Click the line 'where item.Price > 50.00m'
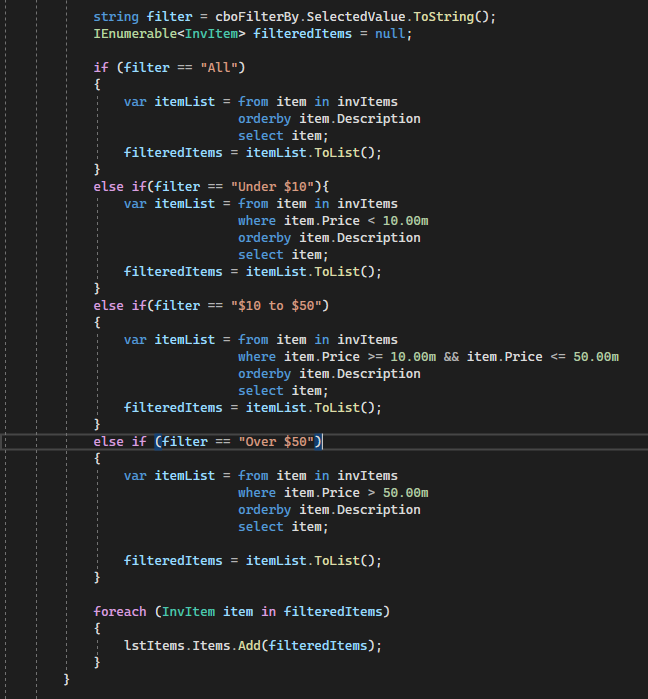Screen dimensions: 648x699 (x=333, y=493)
